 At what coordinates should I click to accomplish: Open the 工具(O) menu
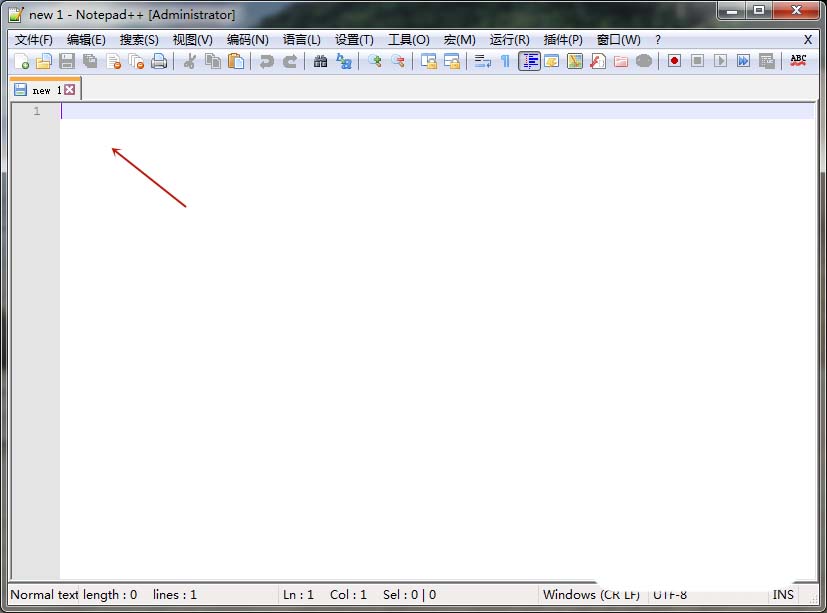pyautogui.click(x=409, y=40)
